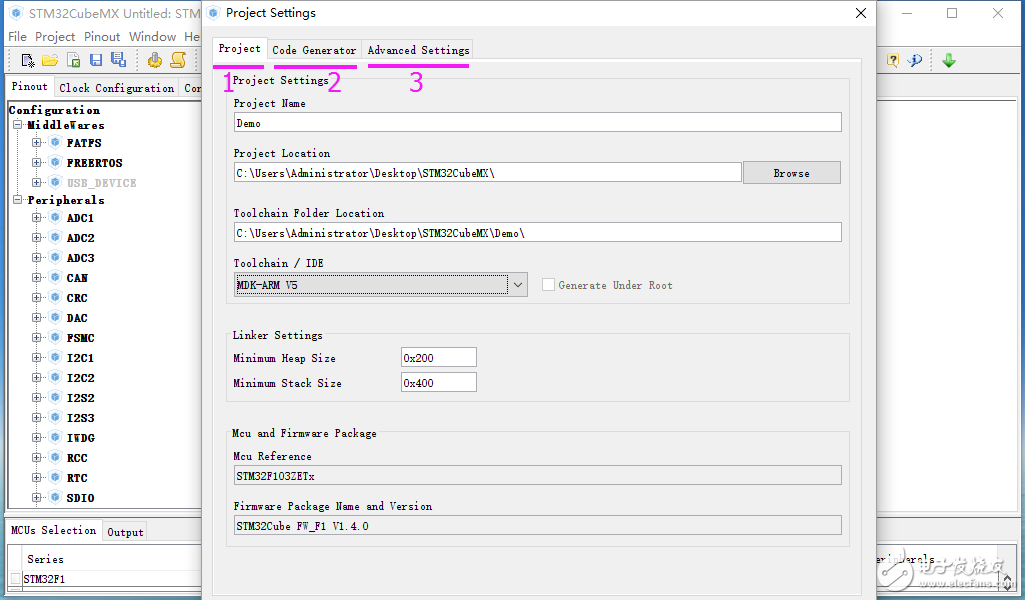The height and width of the screenshot is (600, 1025).
Task: Select the RCC tree label
Action: 76,458
